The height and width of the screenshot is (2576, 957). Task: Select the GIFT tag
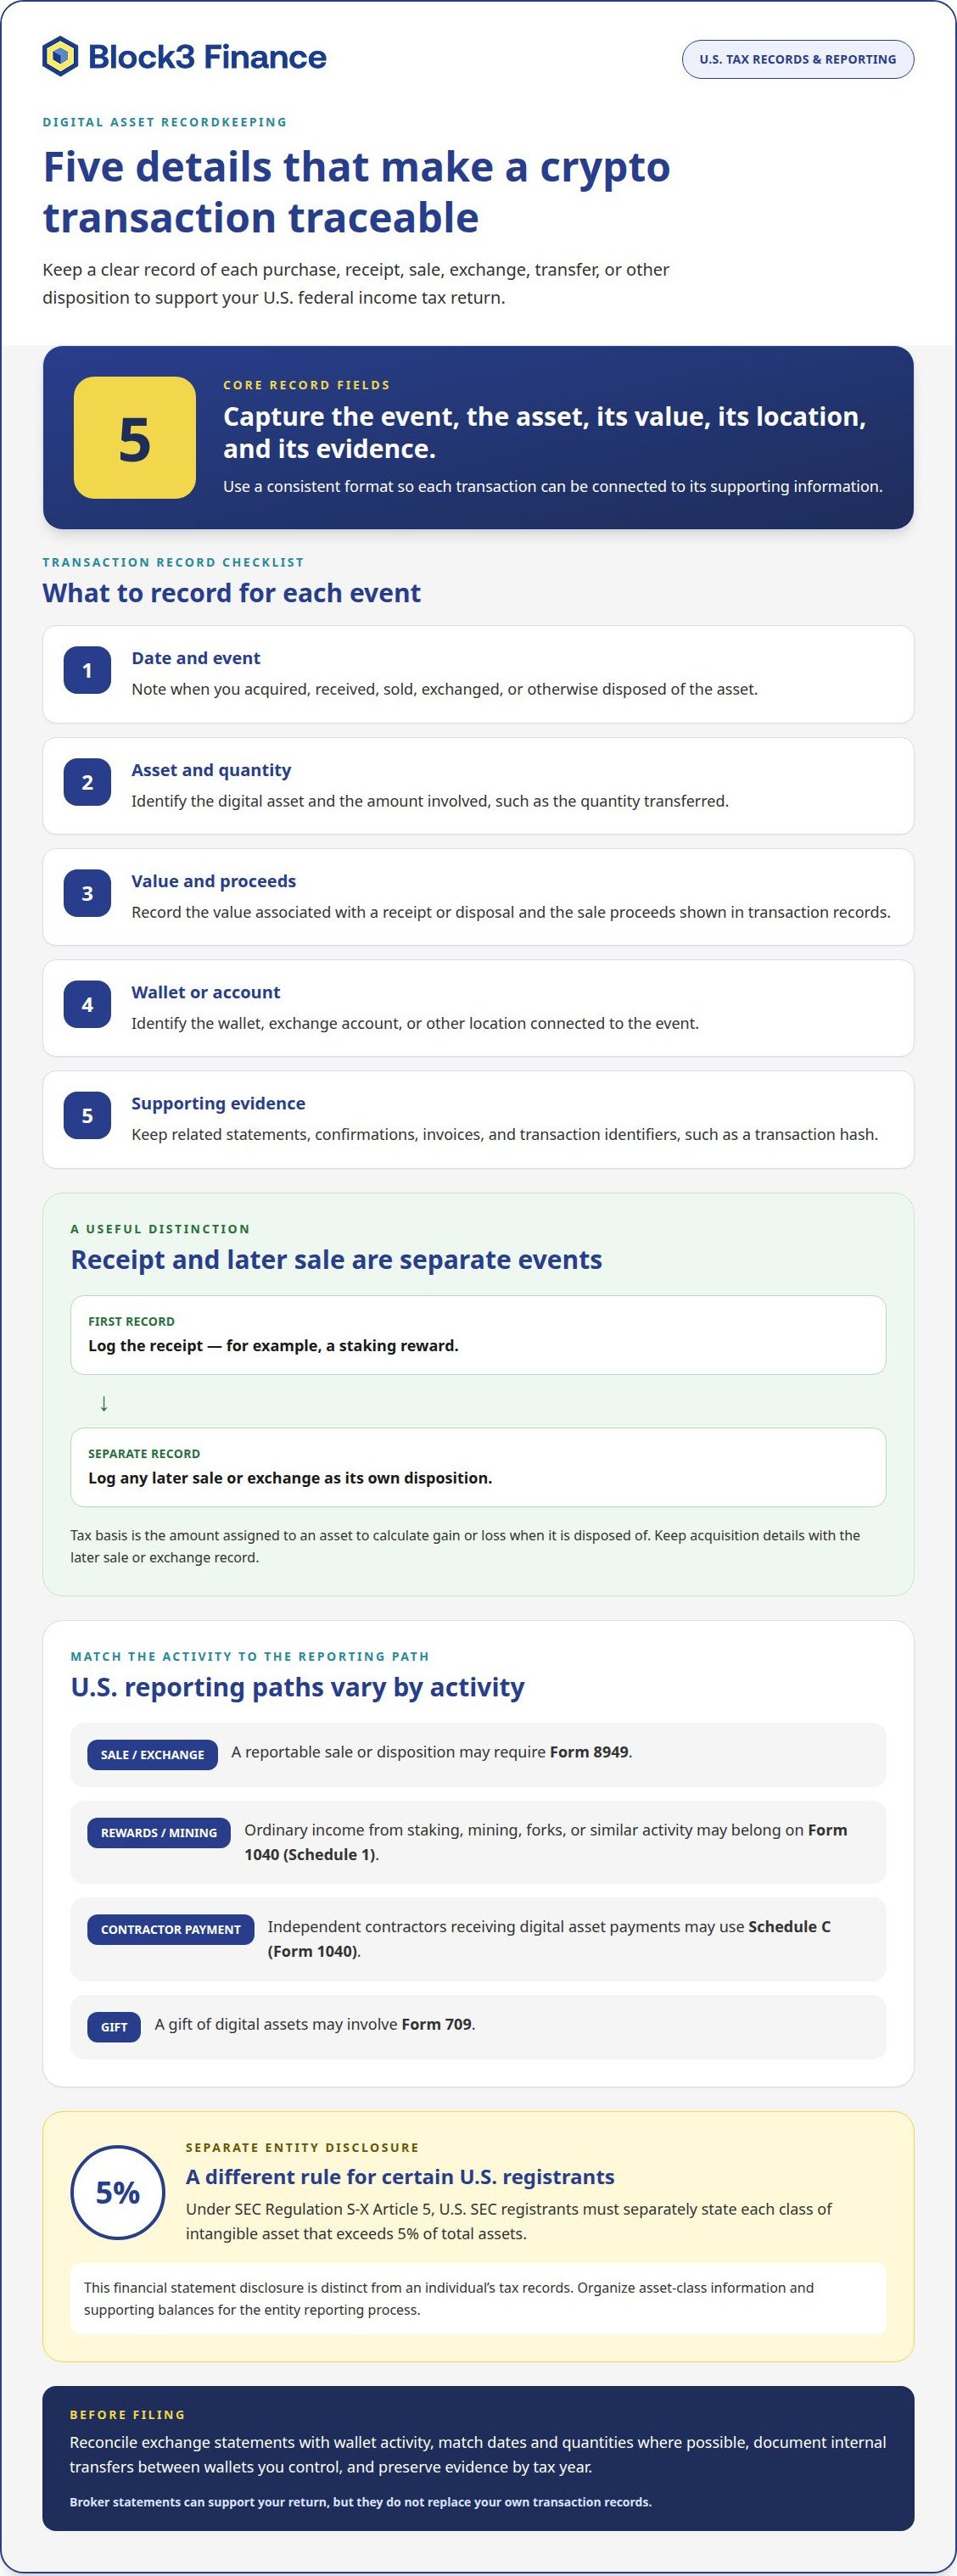click(114, 2026)
